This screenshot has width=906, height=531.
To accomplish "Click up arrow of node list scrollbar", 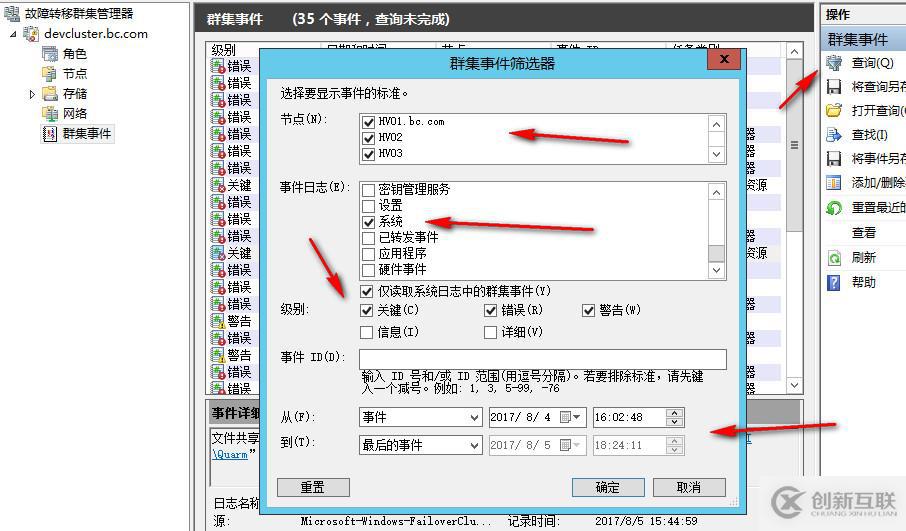I will coord(716,124).
